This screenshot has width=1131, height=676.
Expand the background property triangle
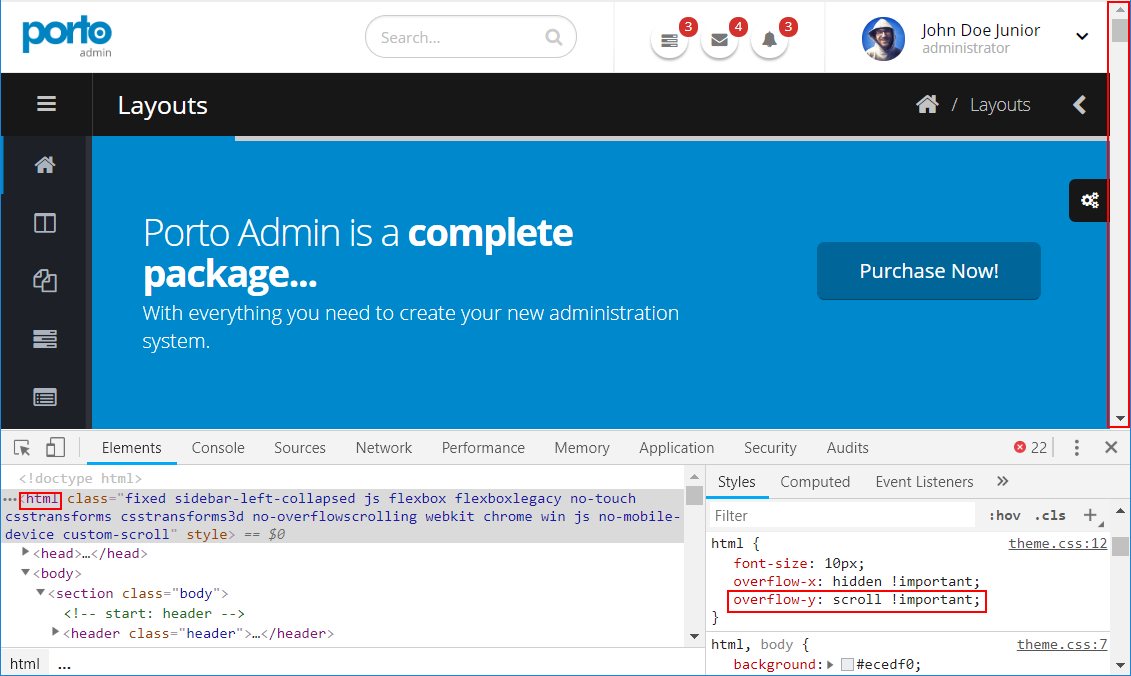click(x=830, y=664)
